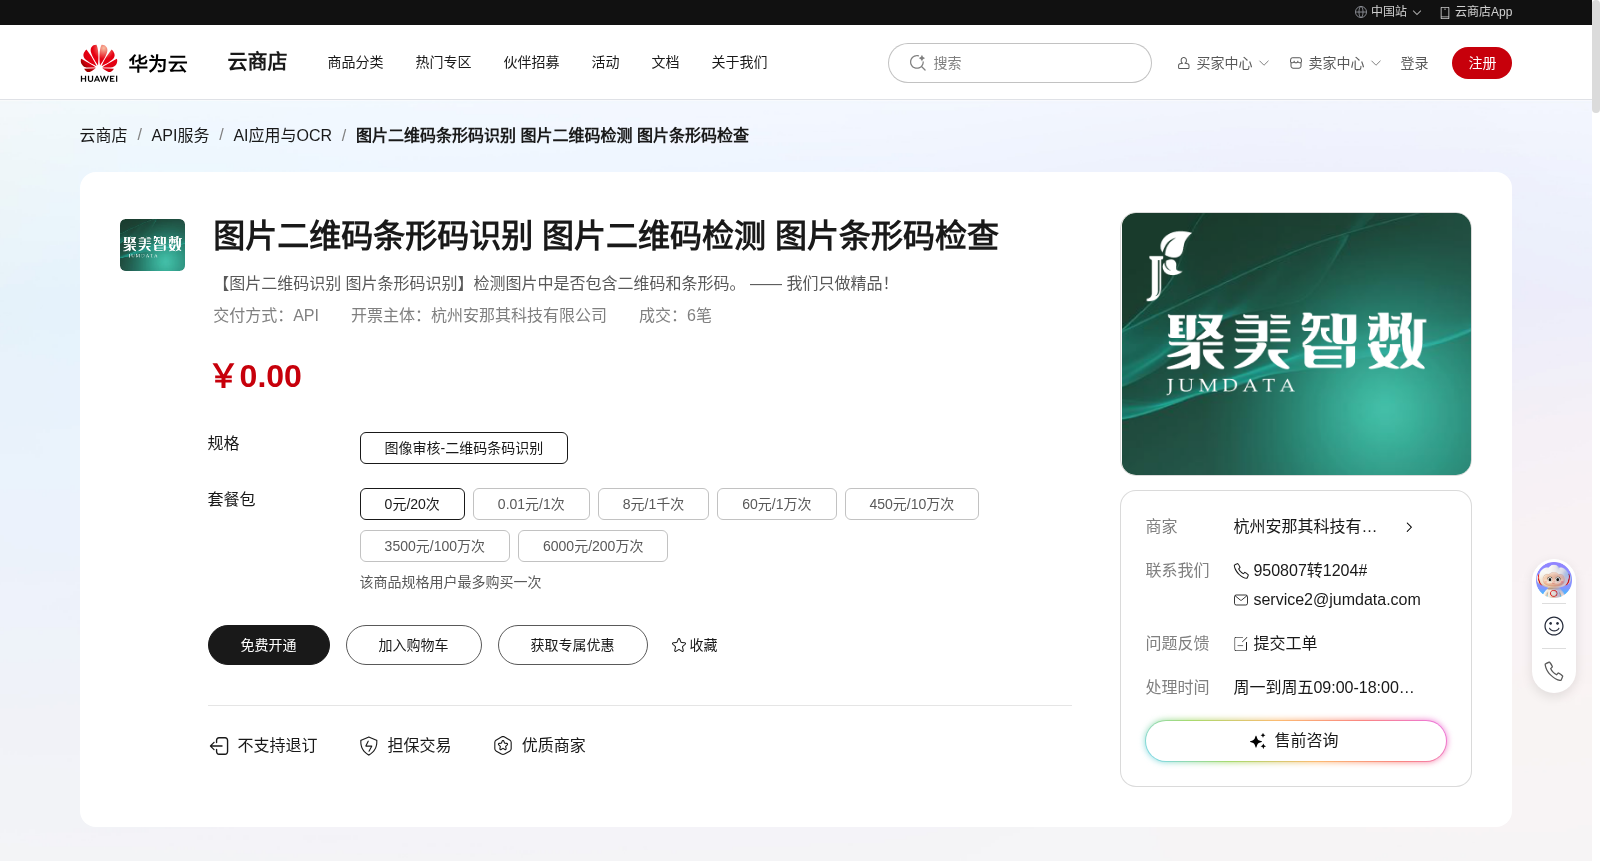This screenshot has height=861, width=1600.
Task: Go to AI应用与OCR breadcrumb
Action: tap(282, 135)
